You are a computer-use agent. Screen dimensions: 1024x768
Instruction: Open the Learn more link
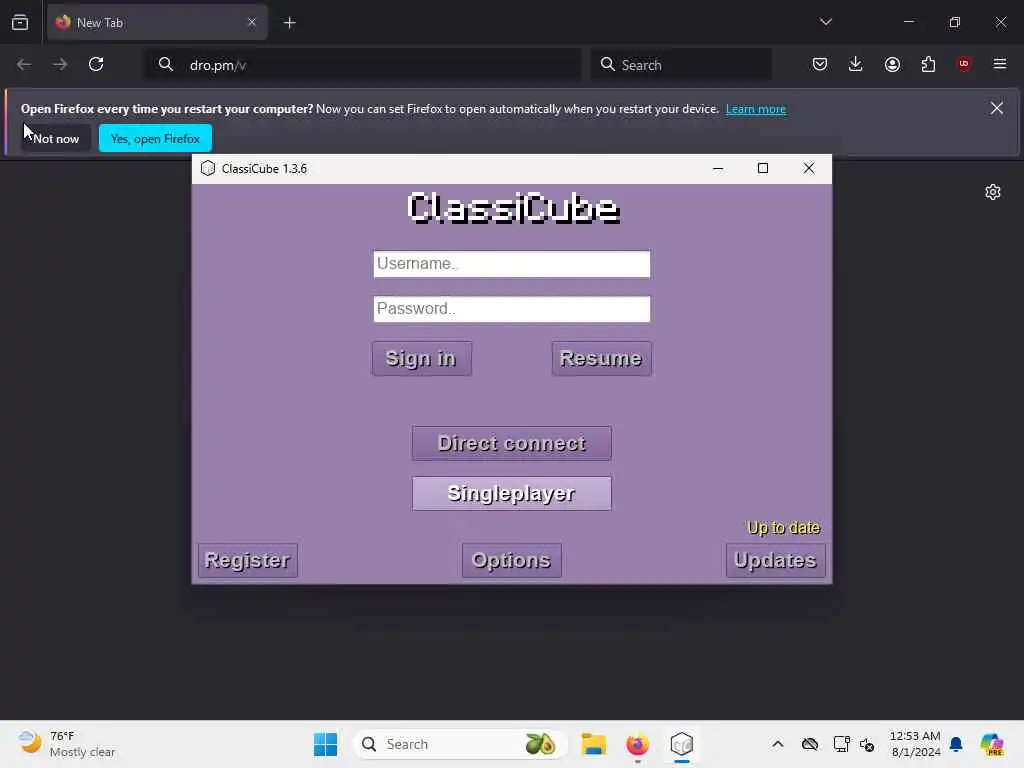click(x=756, y=109)
